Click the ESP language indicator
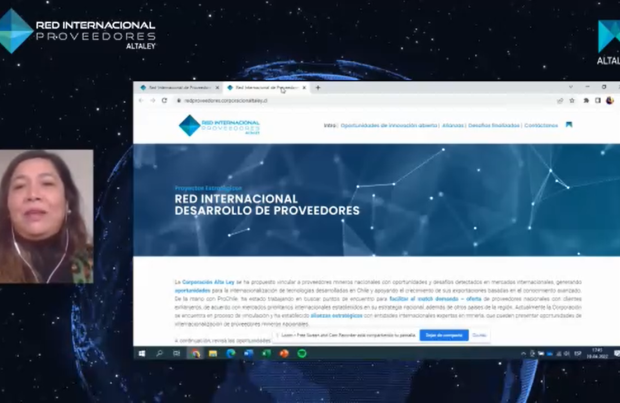The image size is (620, 403). point(578,354)
